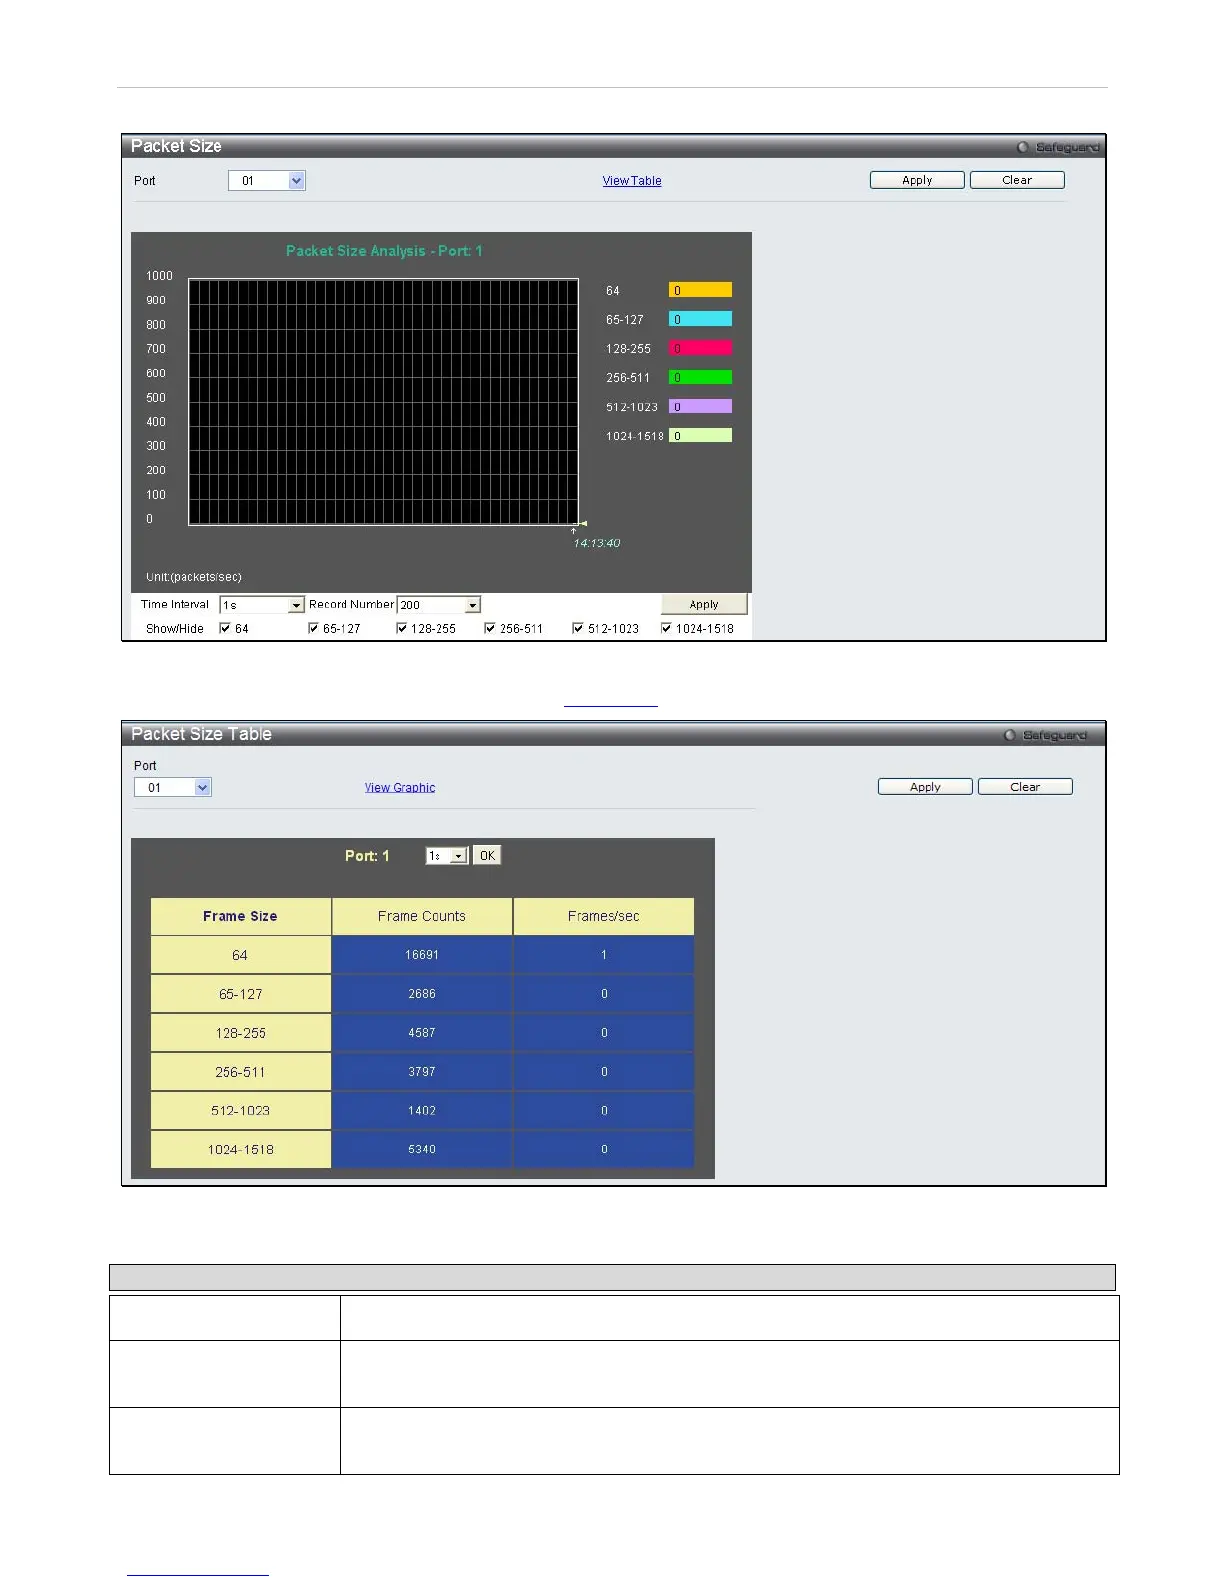Viewport: 1224px width, 1584px height.
Task: Click the frame count value 4587
Action: coord(422,1033)
